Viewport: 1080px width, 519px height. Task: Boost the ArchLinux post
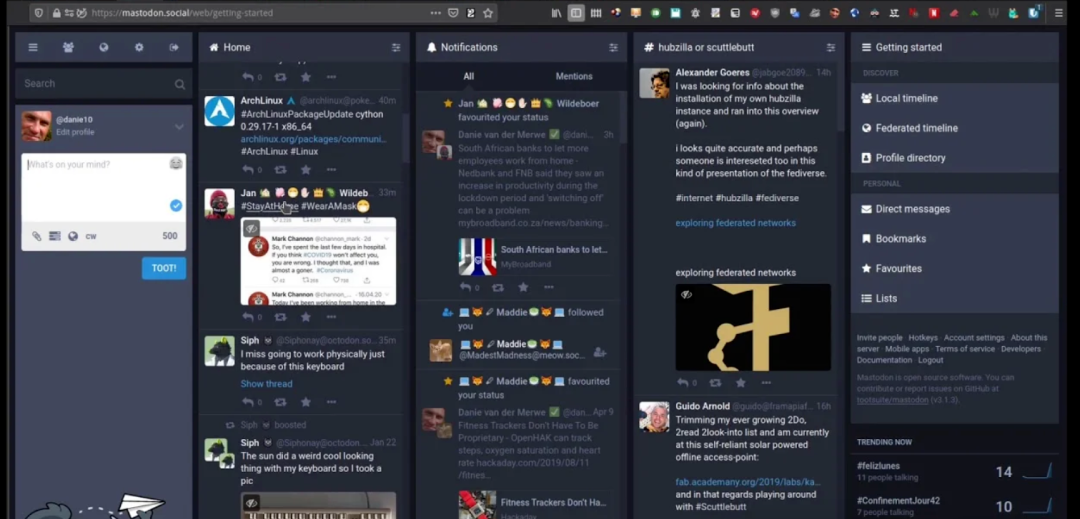pos(280,169)
